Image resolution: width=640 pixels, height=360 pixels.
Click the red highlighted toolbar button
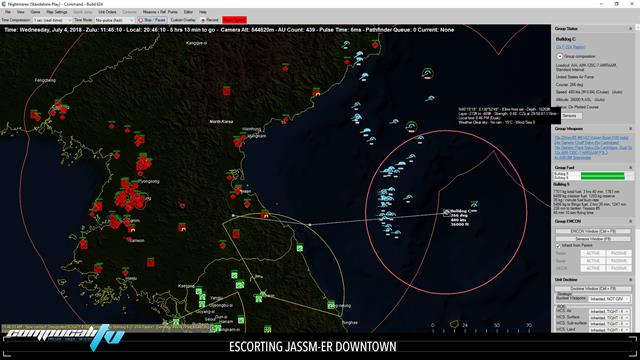(234, 20)
